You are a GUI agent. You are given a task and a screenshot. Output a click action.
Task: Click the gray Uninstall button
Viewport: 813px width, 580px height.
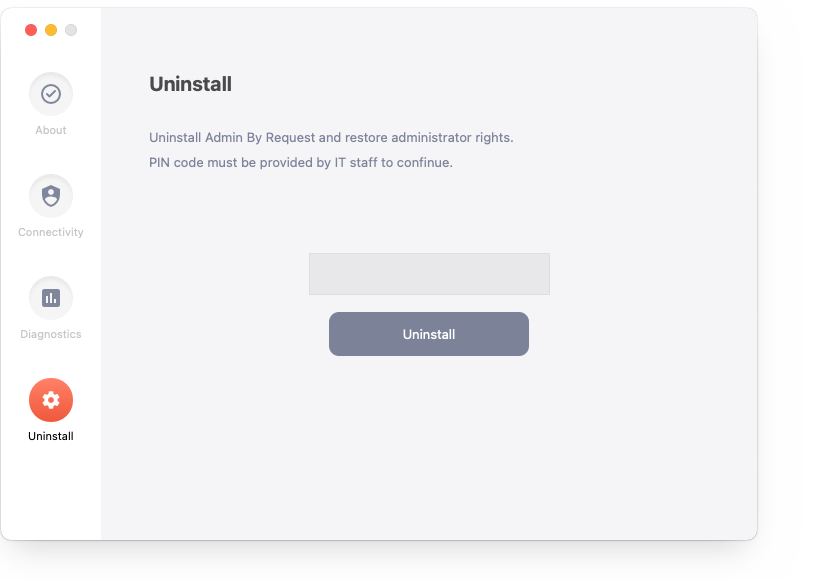point(429,334)
